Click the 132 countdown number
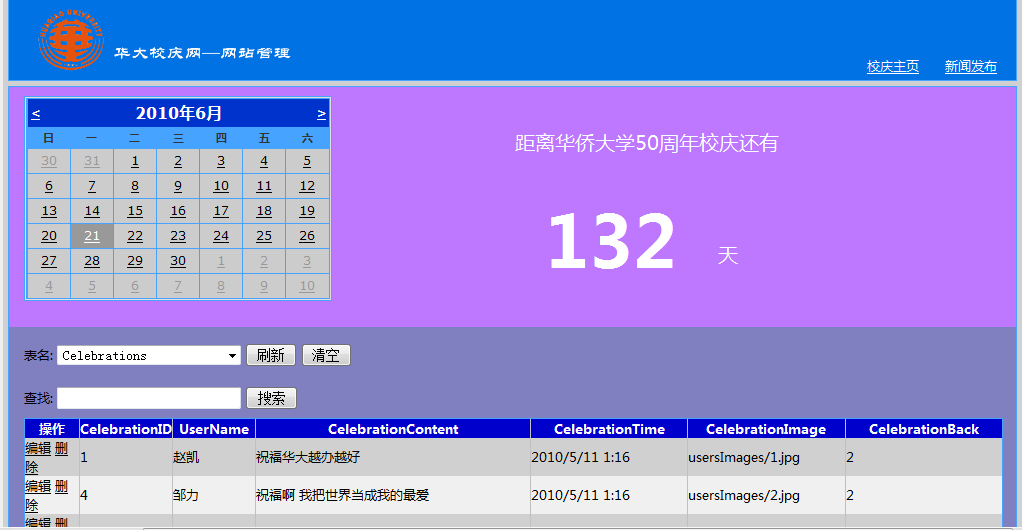The height and width of the screenshot is (530, 1022). (611, 241)
